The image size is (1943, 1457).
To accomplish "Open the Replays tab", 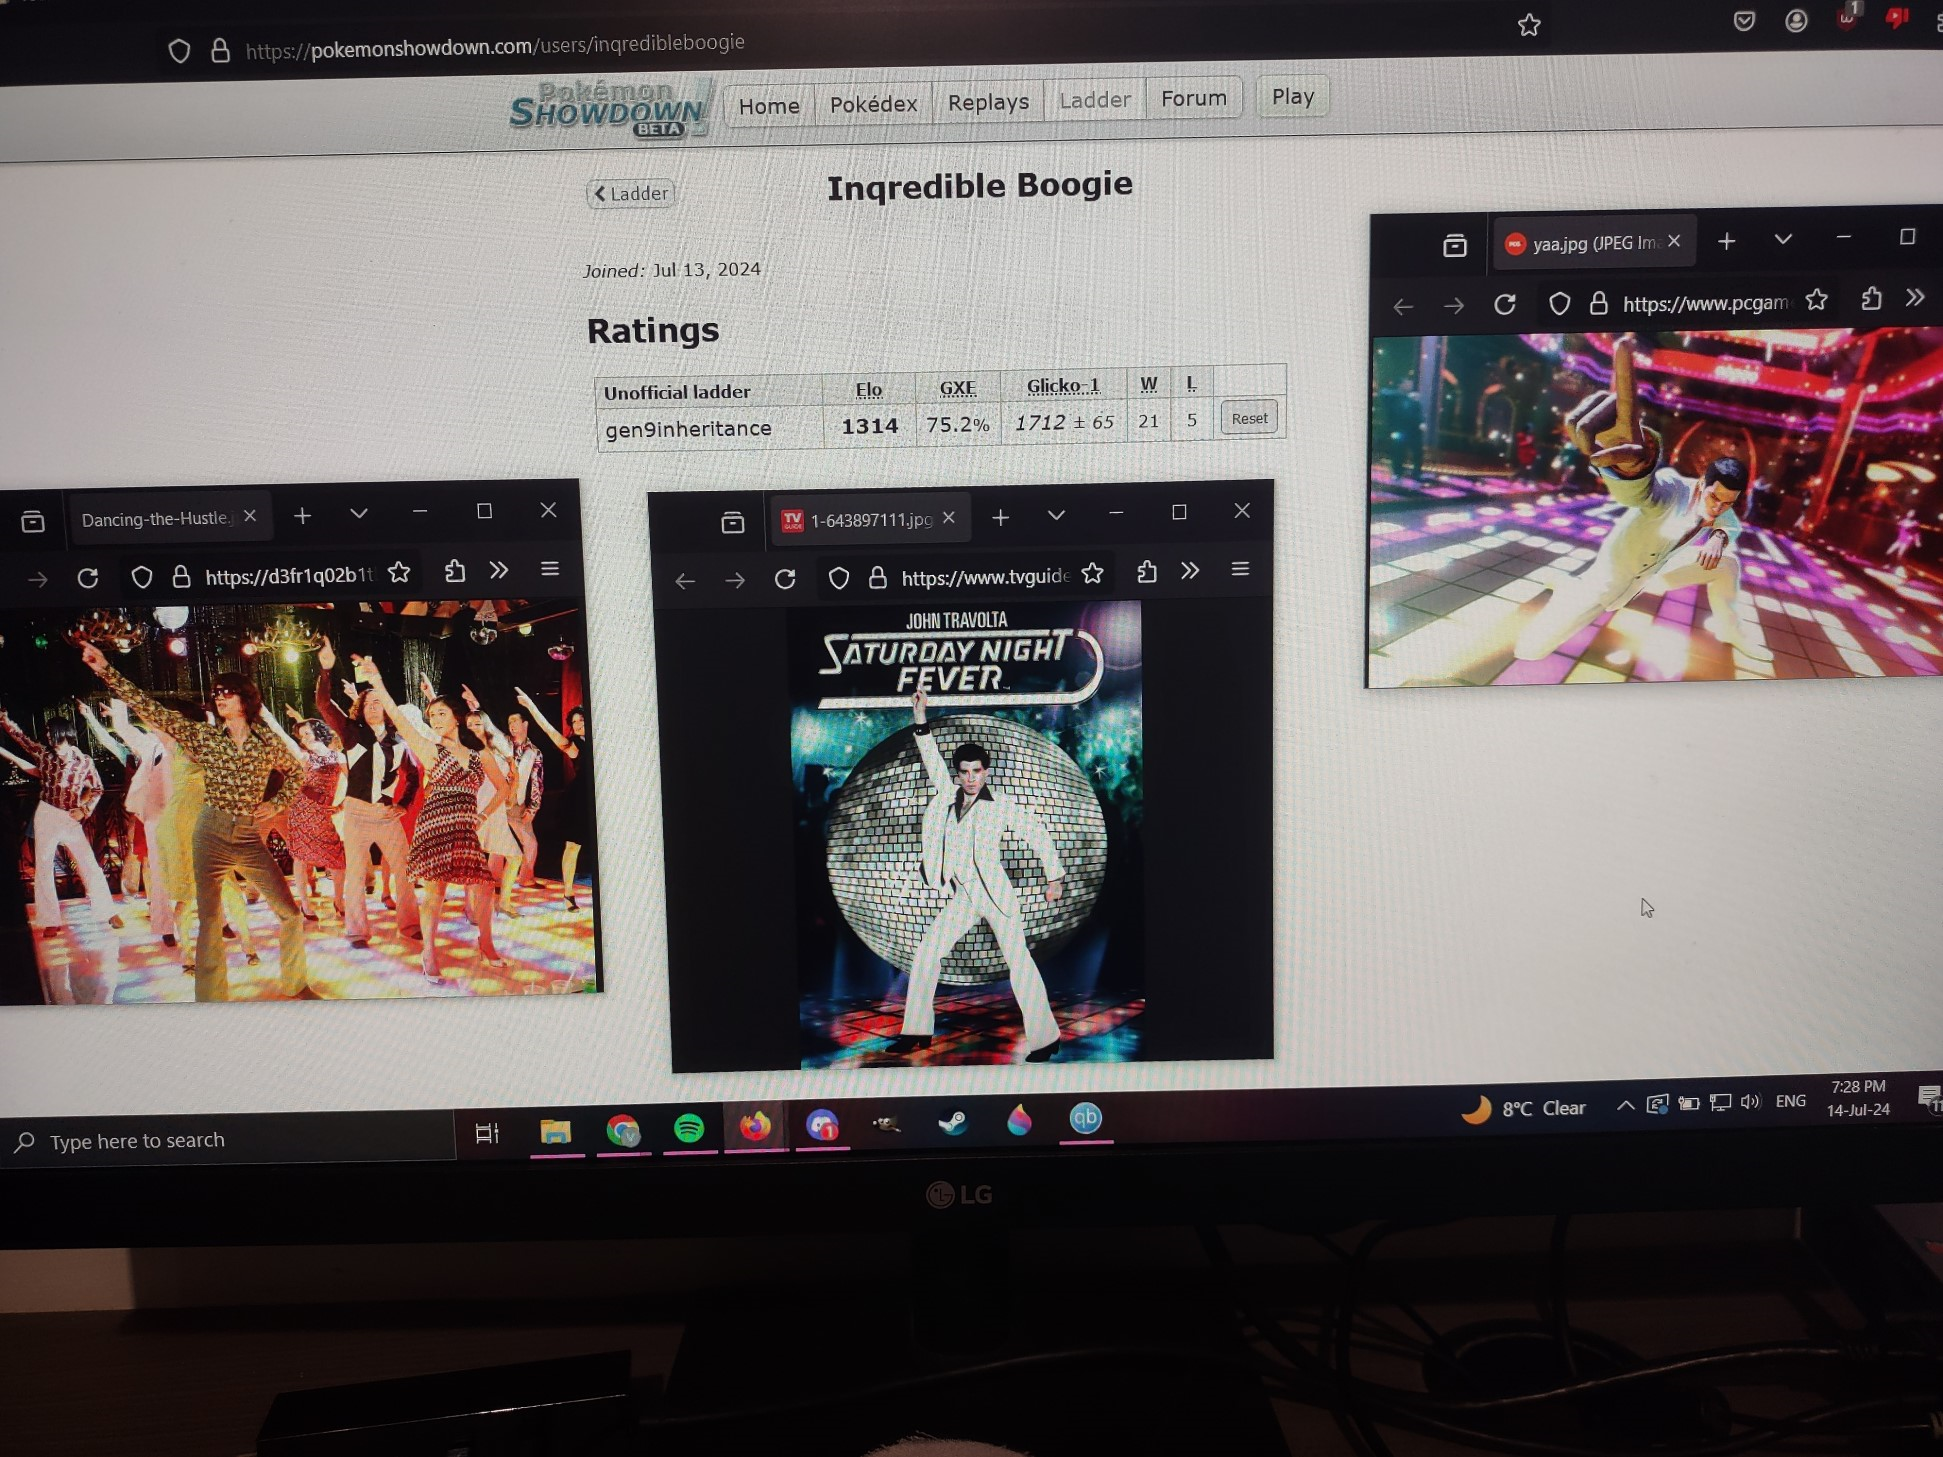I will coord(988,102).
